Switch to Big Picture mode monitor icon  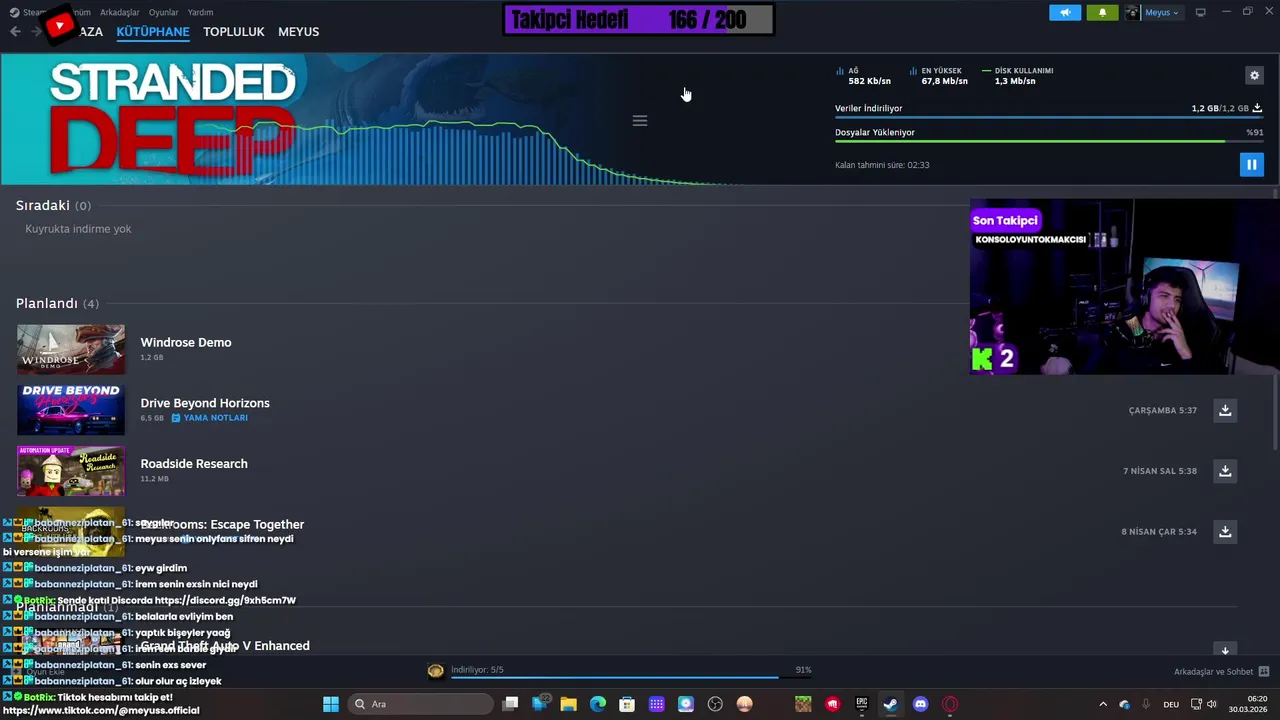click(1201, 12)
